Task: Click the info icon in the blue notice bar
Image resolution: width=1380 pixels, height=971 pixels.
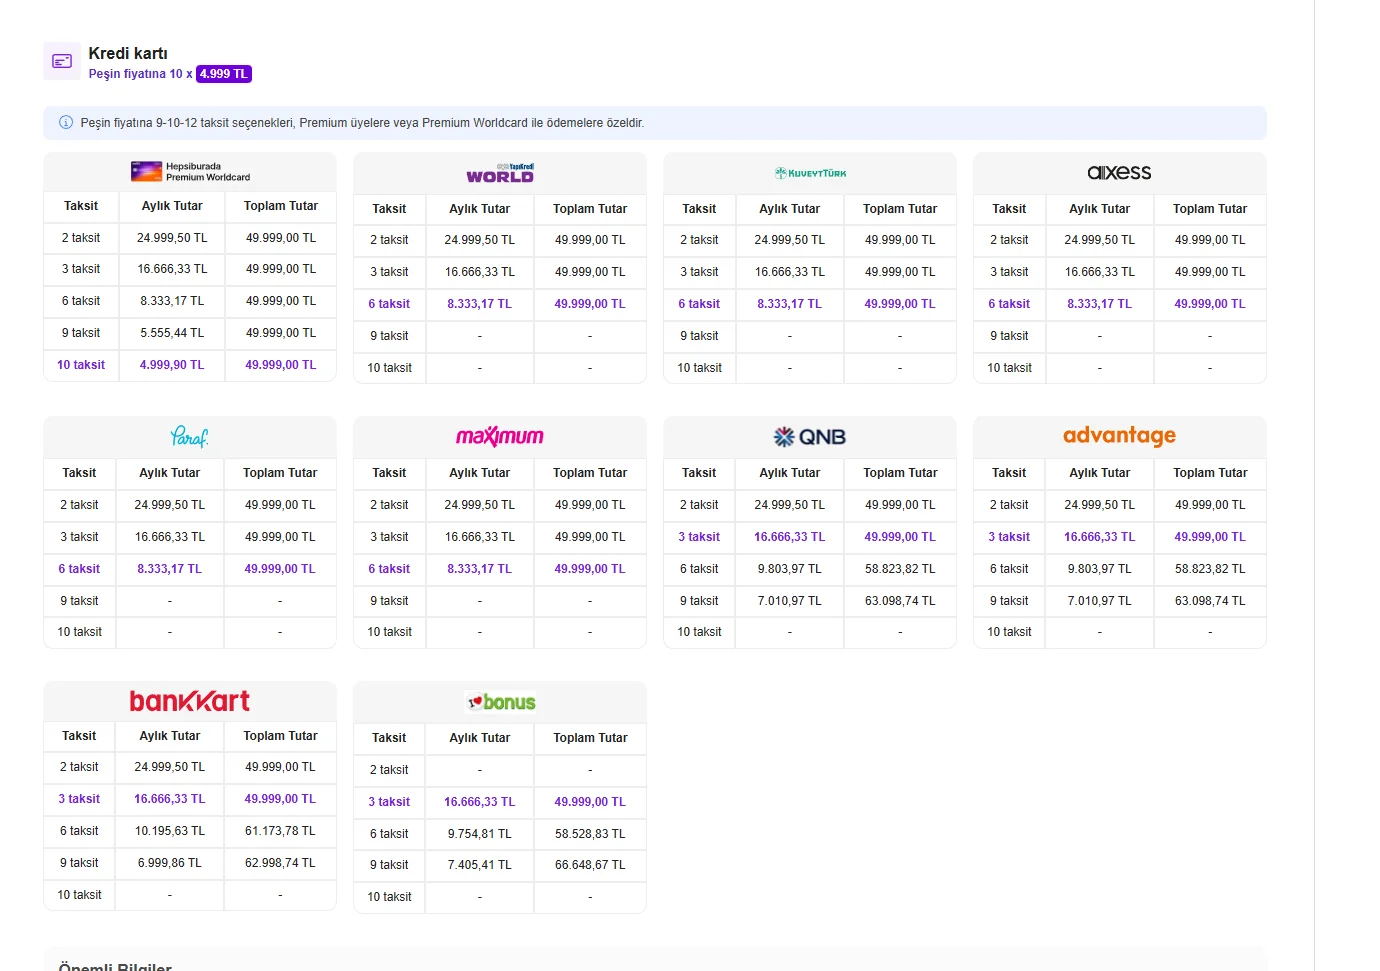Action: point(66,123)
